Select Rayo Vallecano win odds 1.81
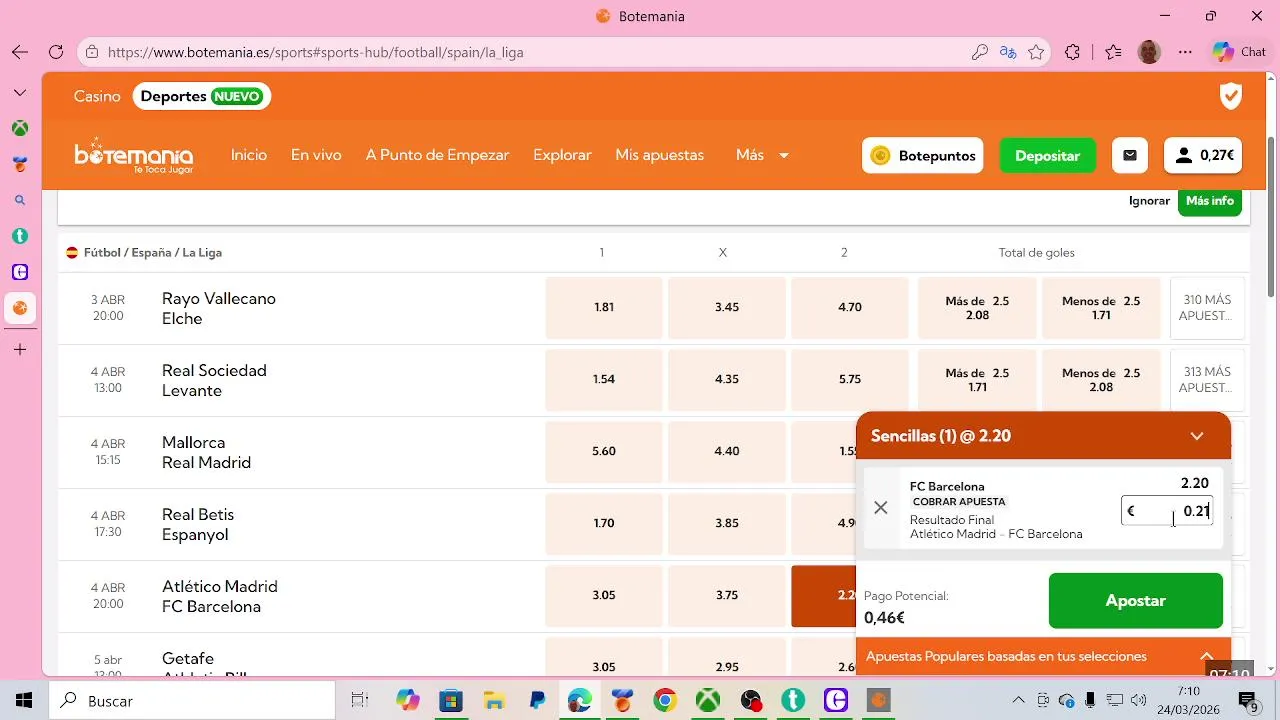The height and width of the screenshot is (720, 1280). (604, 308)
